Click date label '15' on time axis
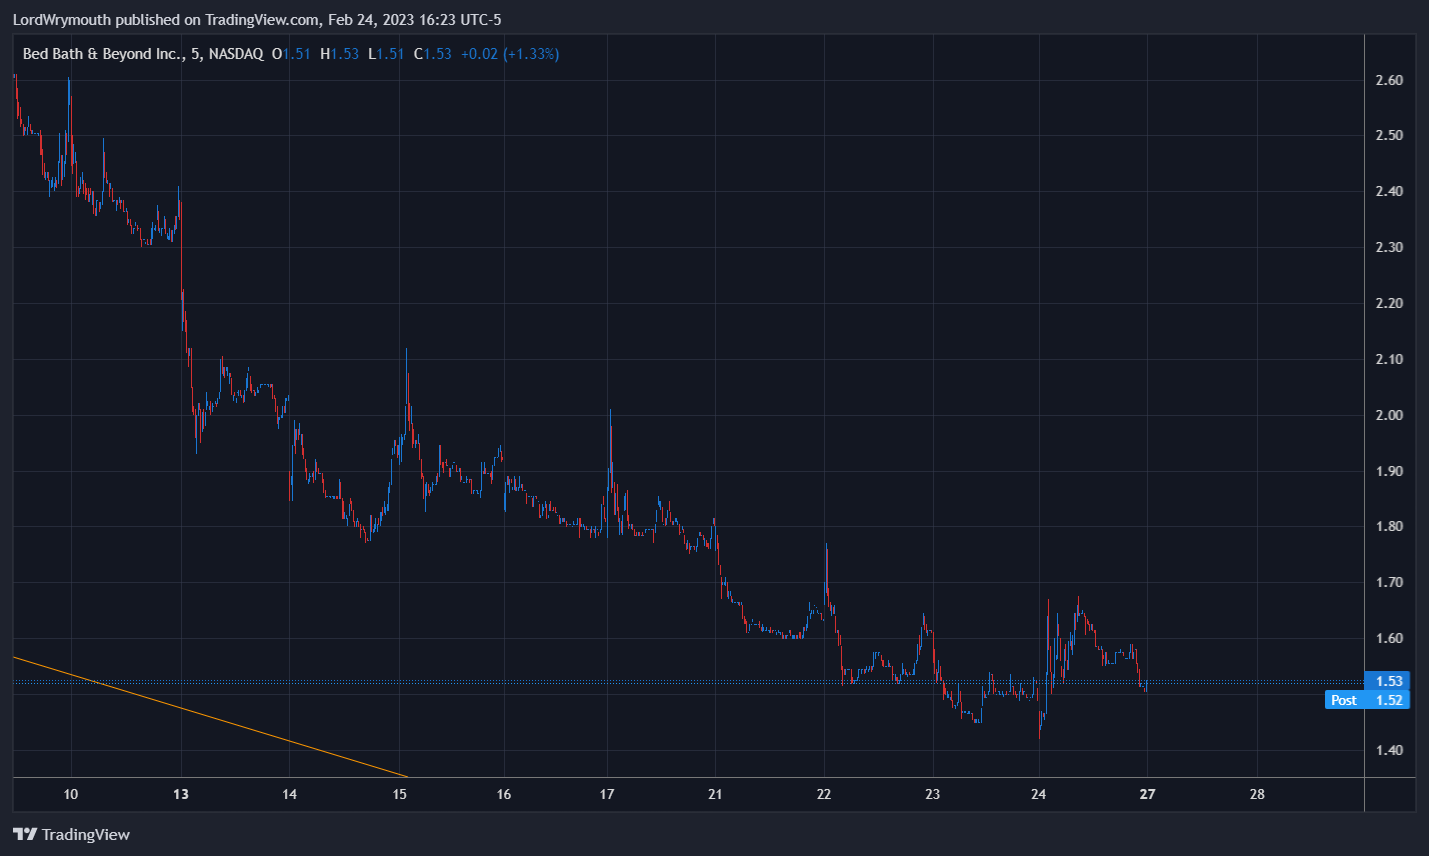 coord(399,794)
